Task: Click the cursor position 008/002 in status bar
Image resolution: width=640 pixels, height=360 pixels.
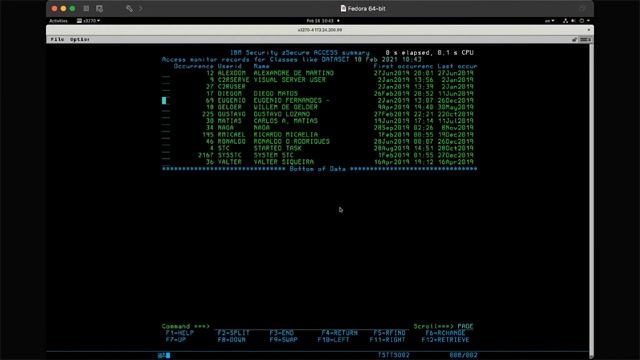Action: click(463, 355)
